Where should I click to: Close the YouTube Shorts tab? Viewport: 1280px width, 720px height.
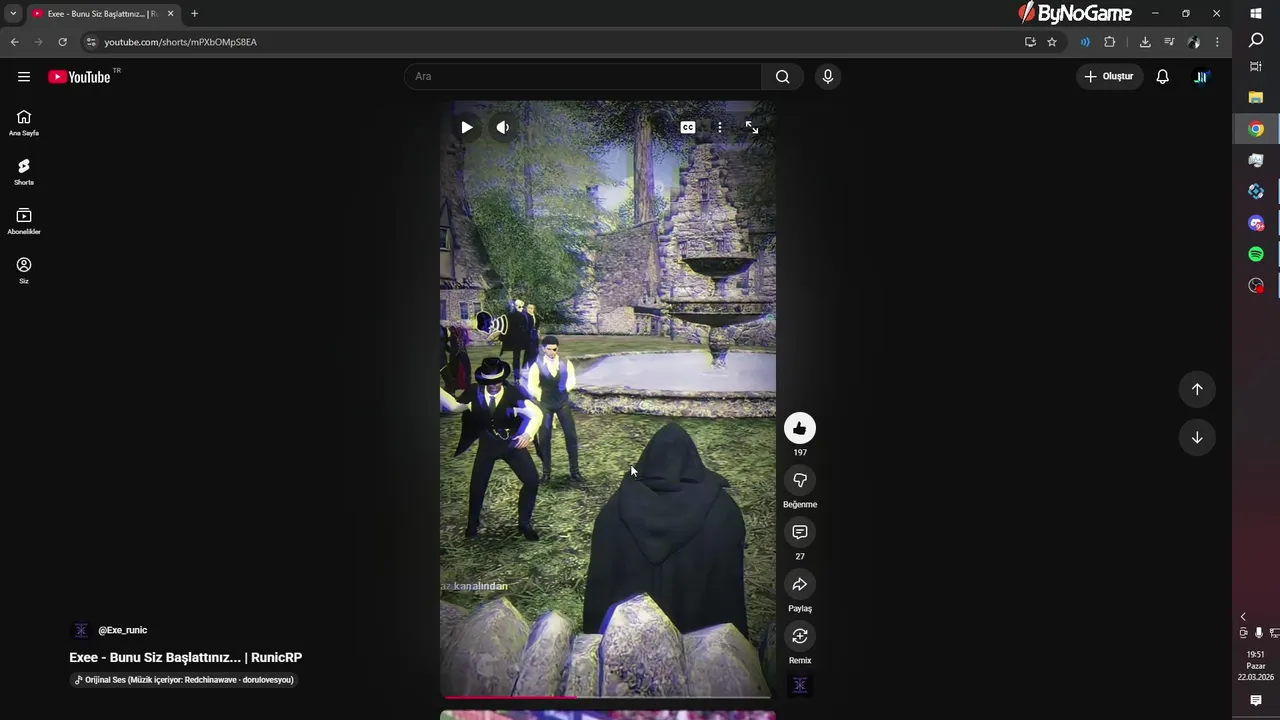170,14
